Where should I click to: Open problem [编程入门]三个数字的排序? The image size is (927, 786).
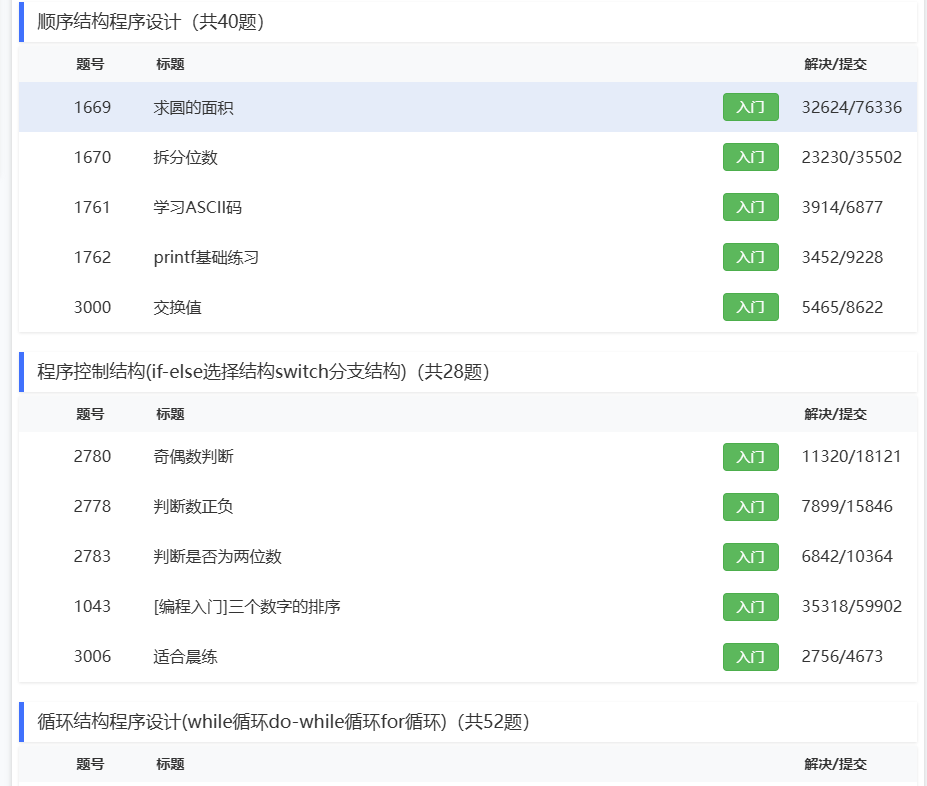[247, 606]
